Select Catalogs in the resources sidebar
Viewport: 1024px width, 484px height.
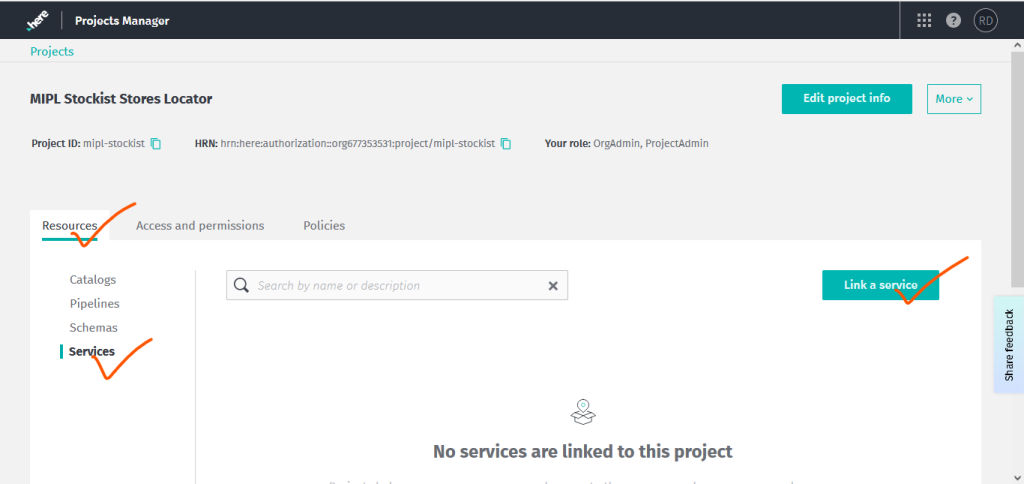click(x=93, y=280)
